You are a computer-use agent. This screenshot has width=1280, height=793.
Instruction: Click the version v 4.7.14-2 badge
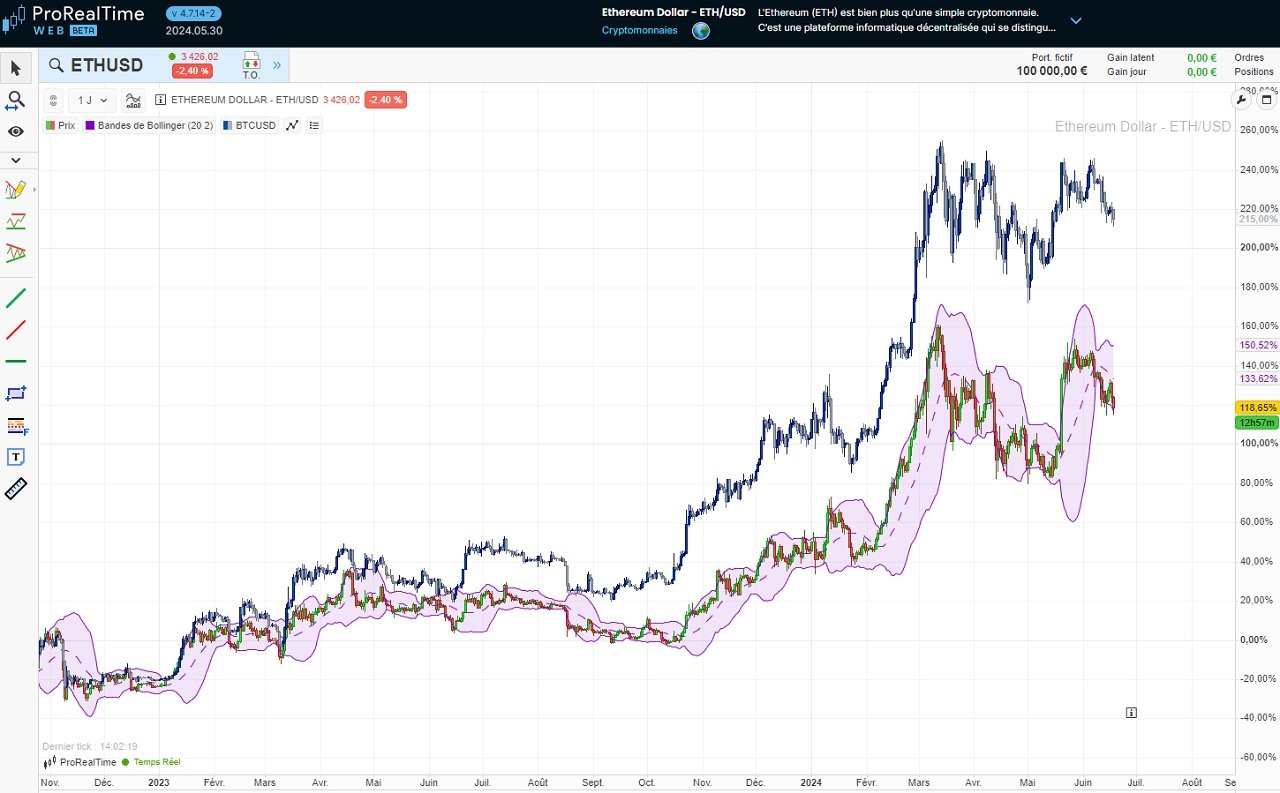click(194, 13)
